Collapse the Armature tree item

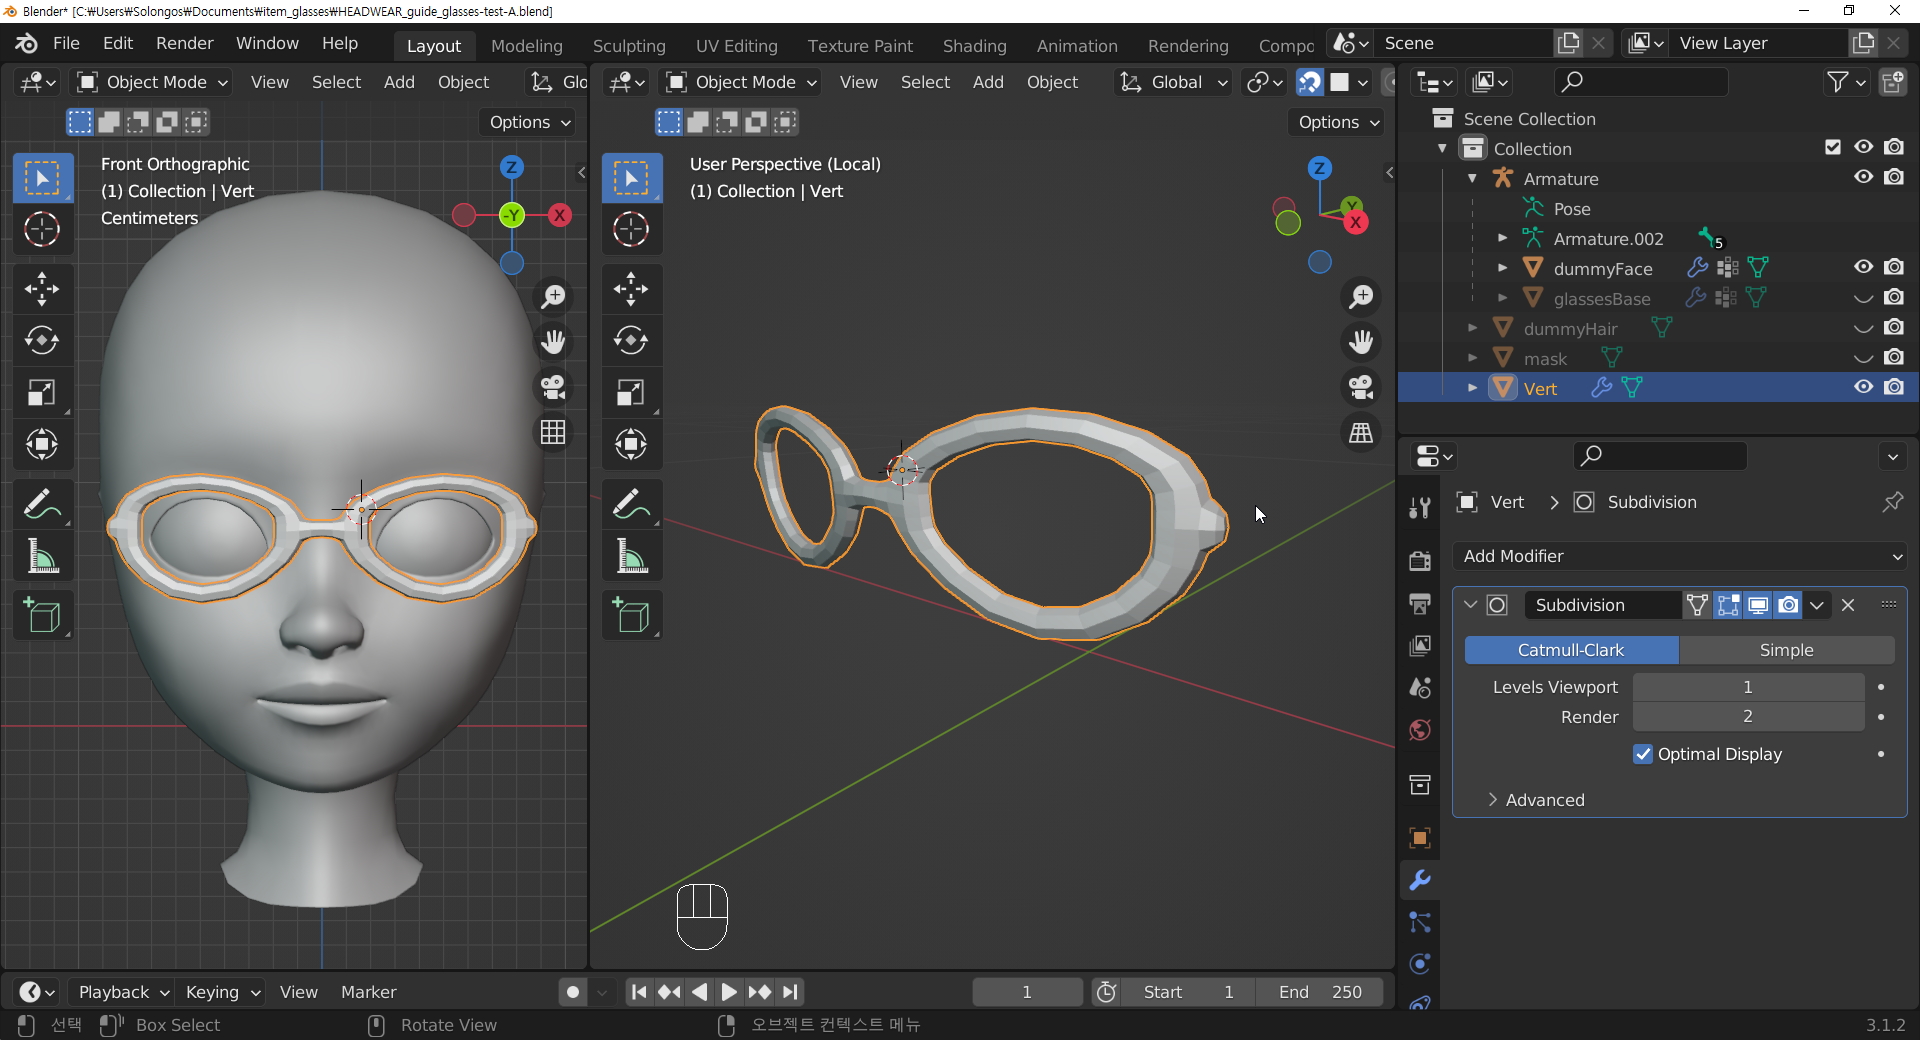1472,178
